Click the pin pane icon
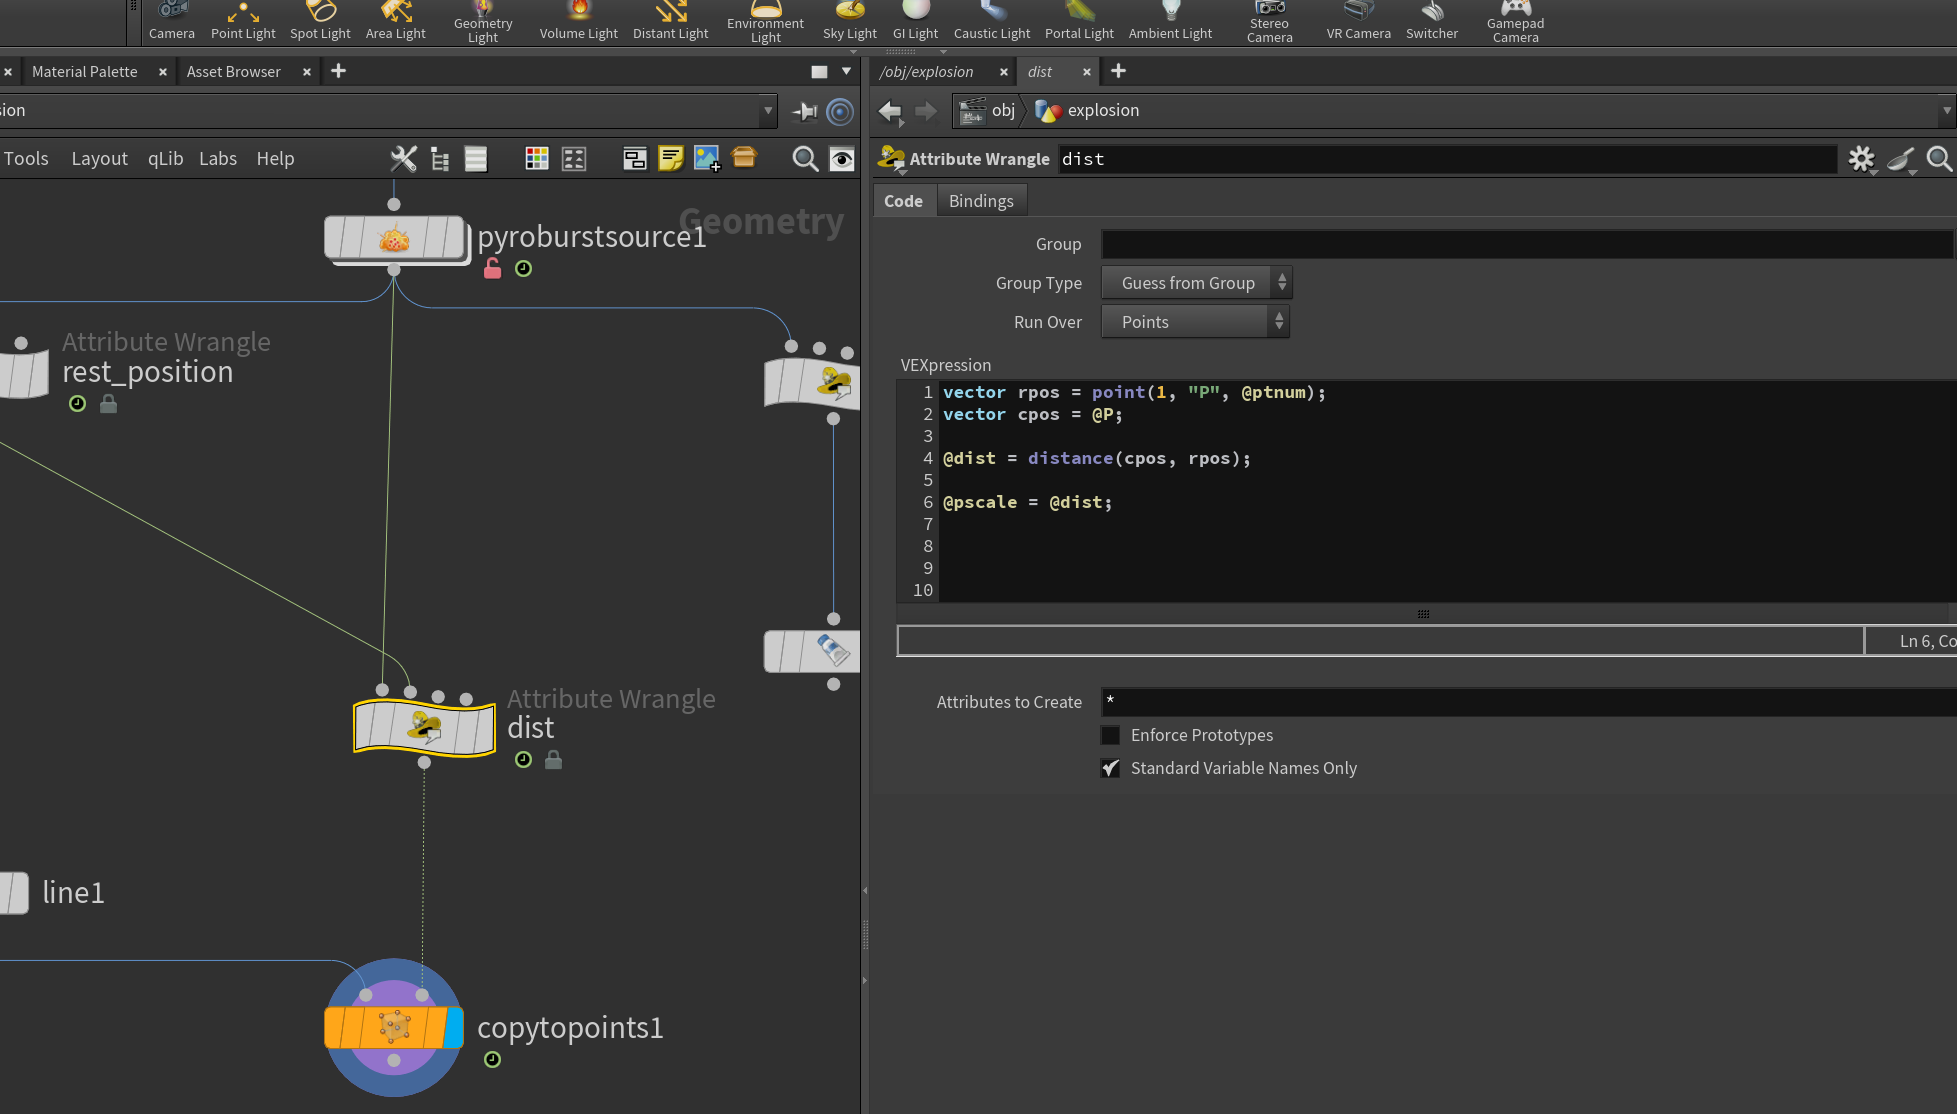This screenshot has height=1114, width=1957. 805,111
